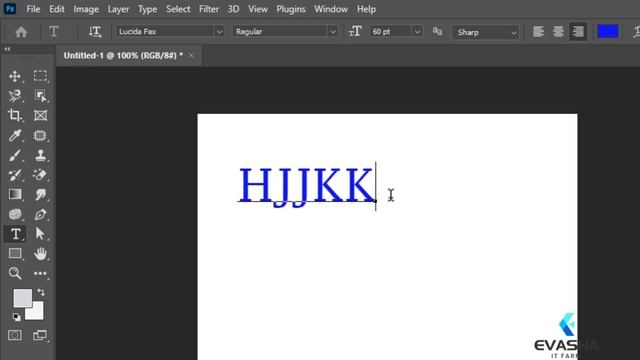This screenshot has width=640, height=360.
Task: Align text left
Action: pos(538,31)
